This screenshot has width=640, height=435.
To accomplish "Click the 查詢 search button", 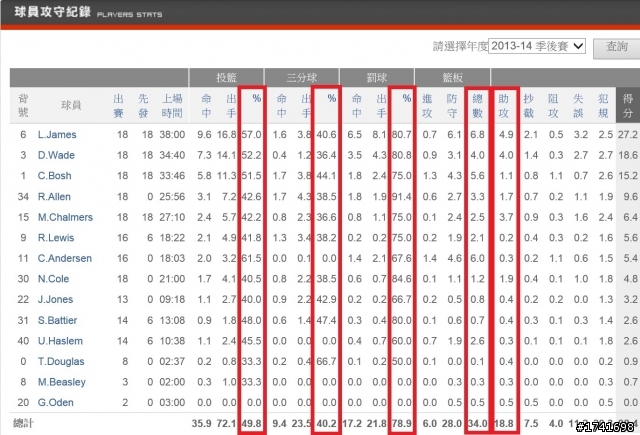I will [x=616, y=48].
